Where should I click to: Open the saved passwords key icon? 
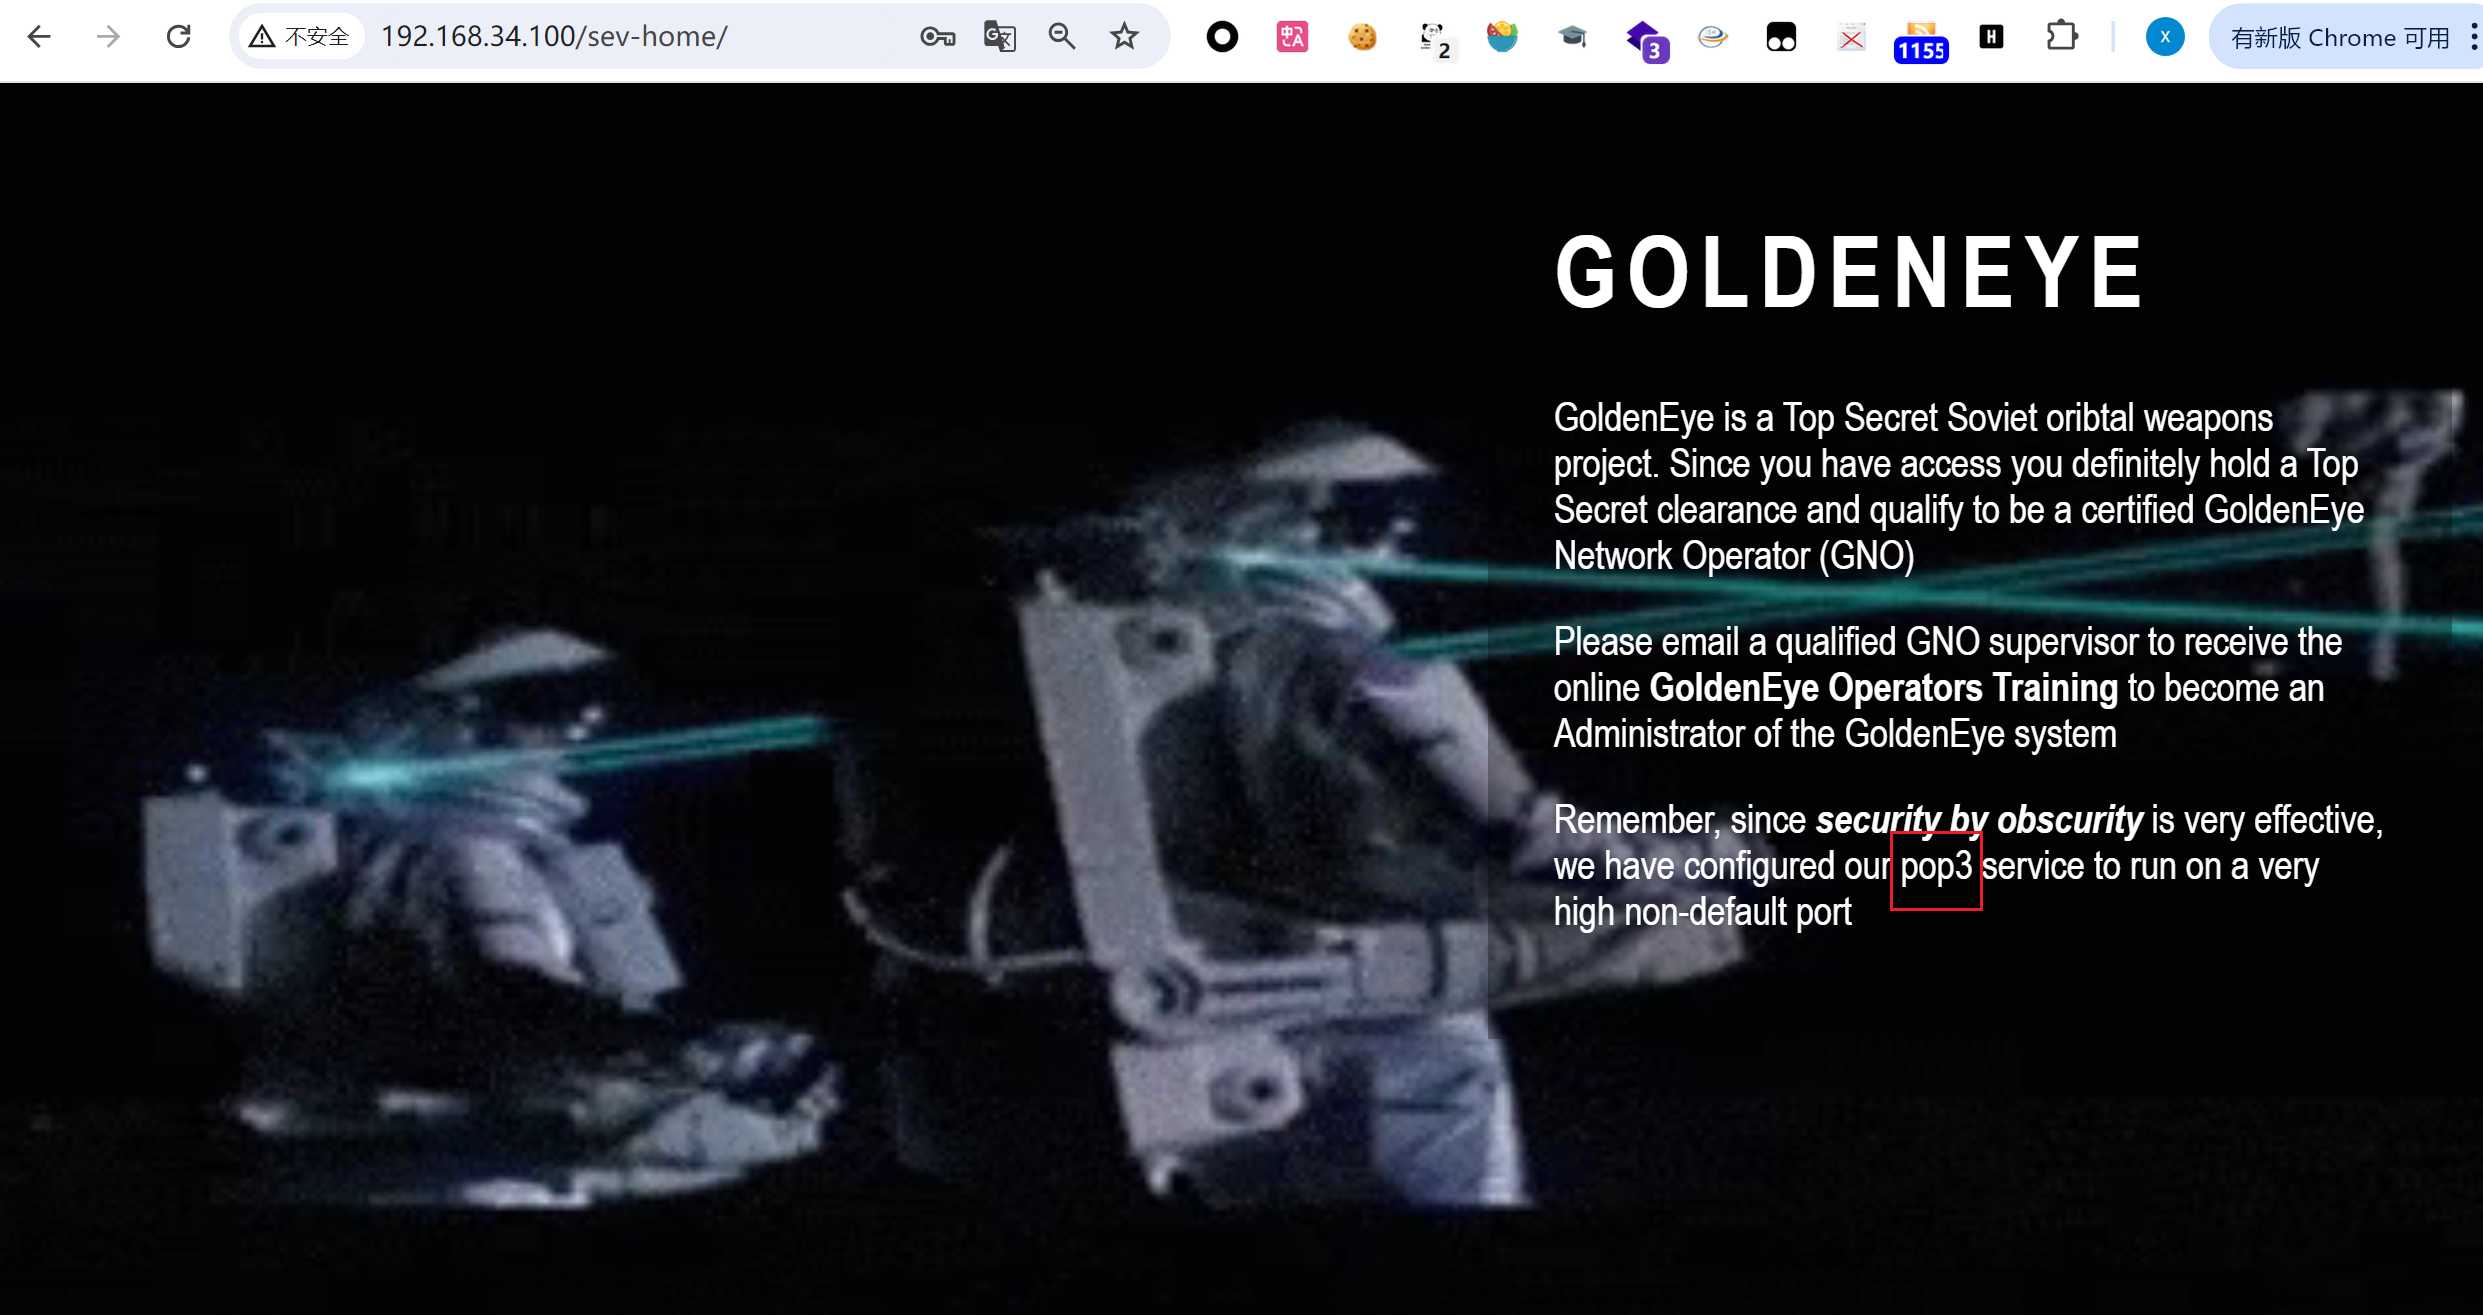click(x=937, y=37)
